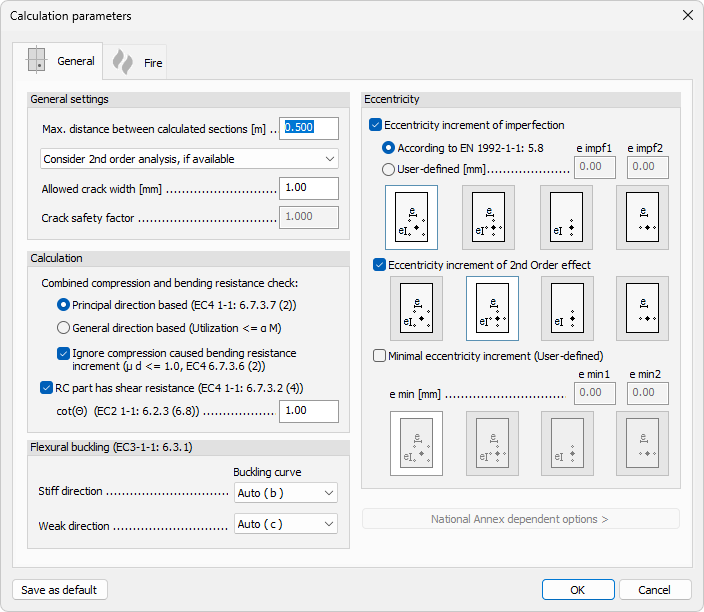This screenshot has height=612, width=704.
Task: Choose 2nd Order effect icon showing only eI
Action: click(x=567, y=308)
